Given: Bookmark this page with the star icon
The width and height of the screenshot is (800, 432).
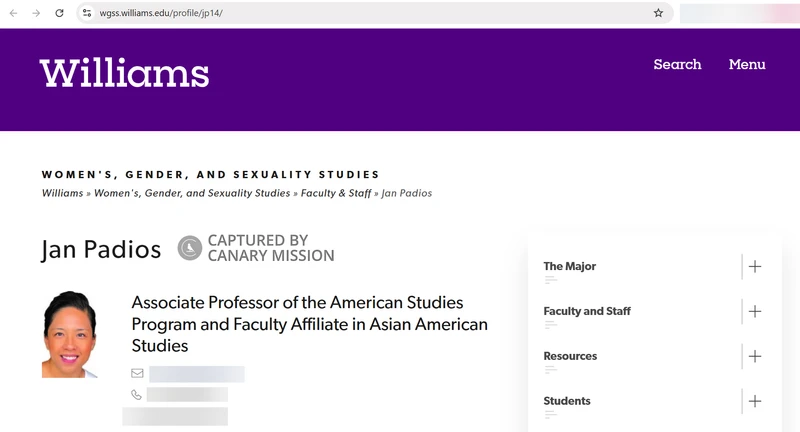Looking at the screenshot, I should click(x=658, y=13).
